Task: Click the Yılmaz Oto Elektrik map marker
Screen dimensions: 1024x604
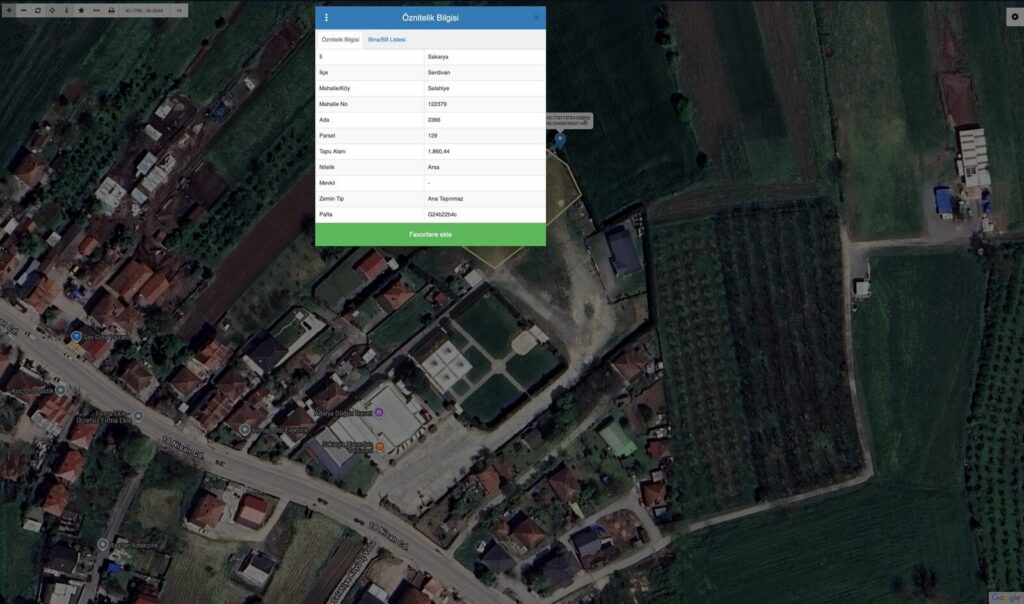Action: click(x=244, y=430)
